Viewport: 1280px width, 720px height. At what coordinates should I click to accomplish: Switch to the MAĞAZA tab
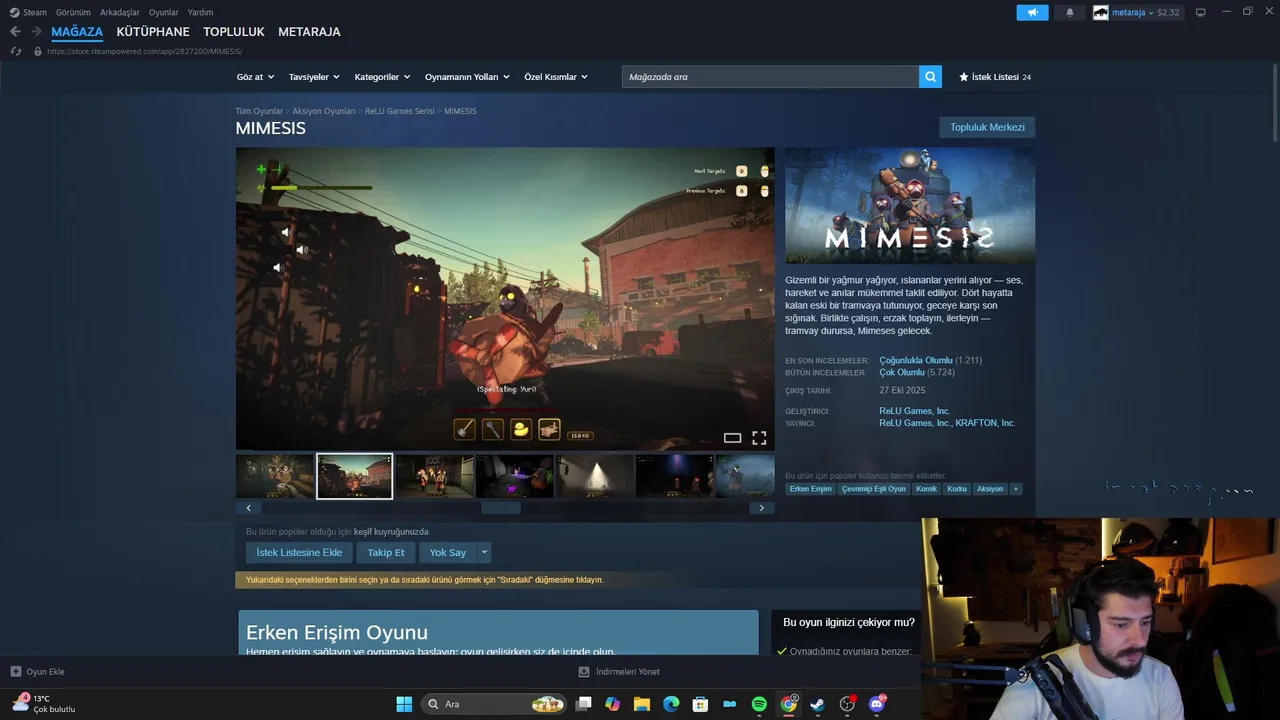77,32
